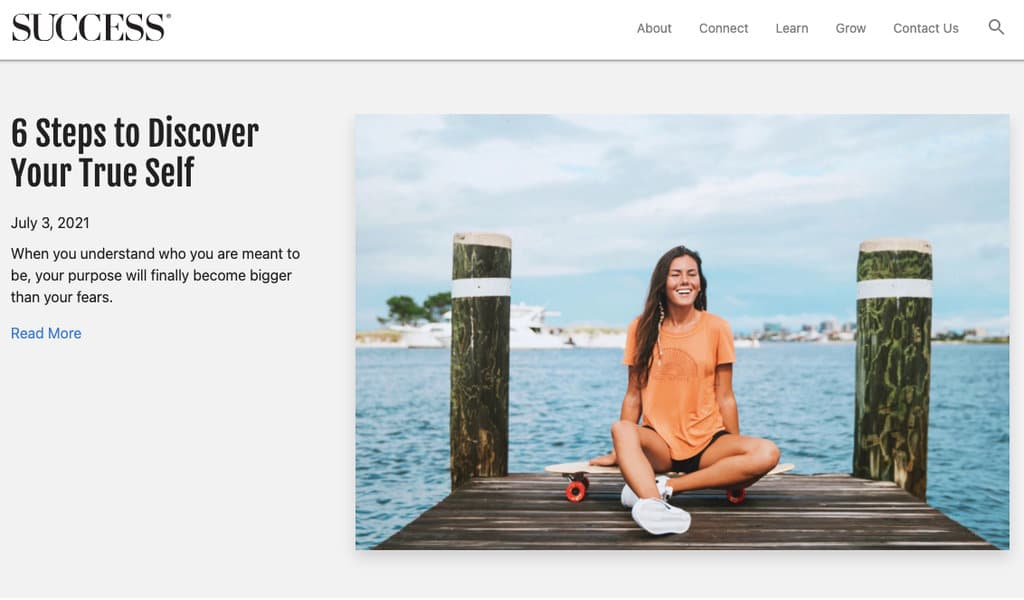The height and width of the screenshot is (600, 1024).
Task: Click the Read More link
Action: [46, 333]
